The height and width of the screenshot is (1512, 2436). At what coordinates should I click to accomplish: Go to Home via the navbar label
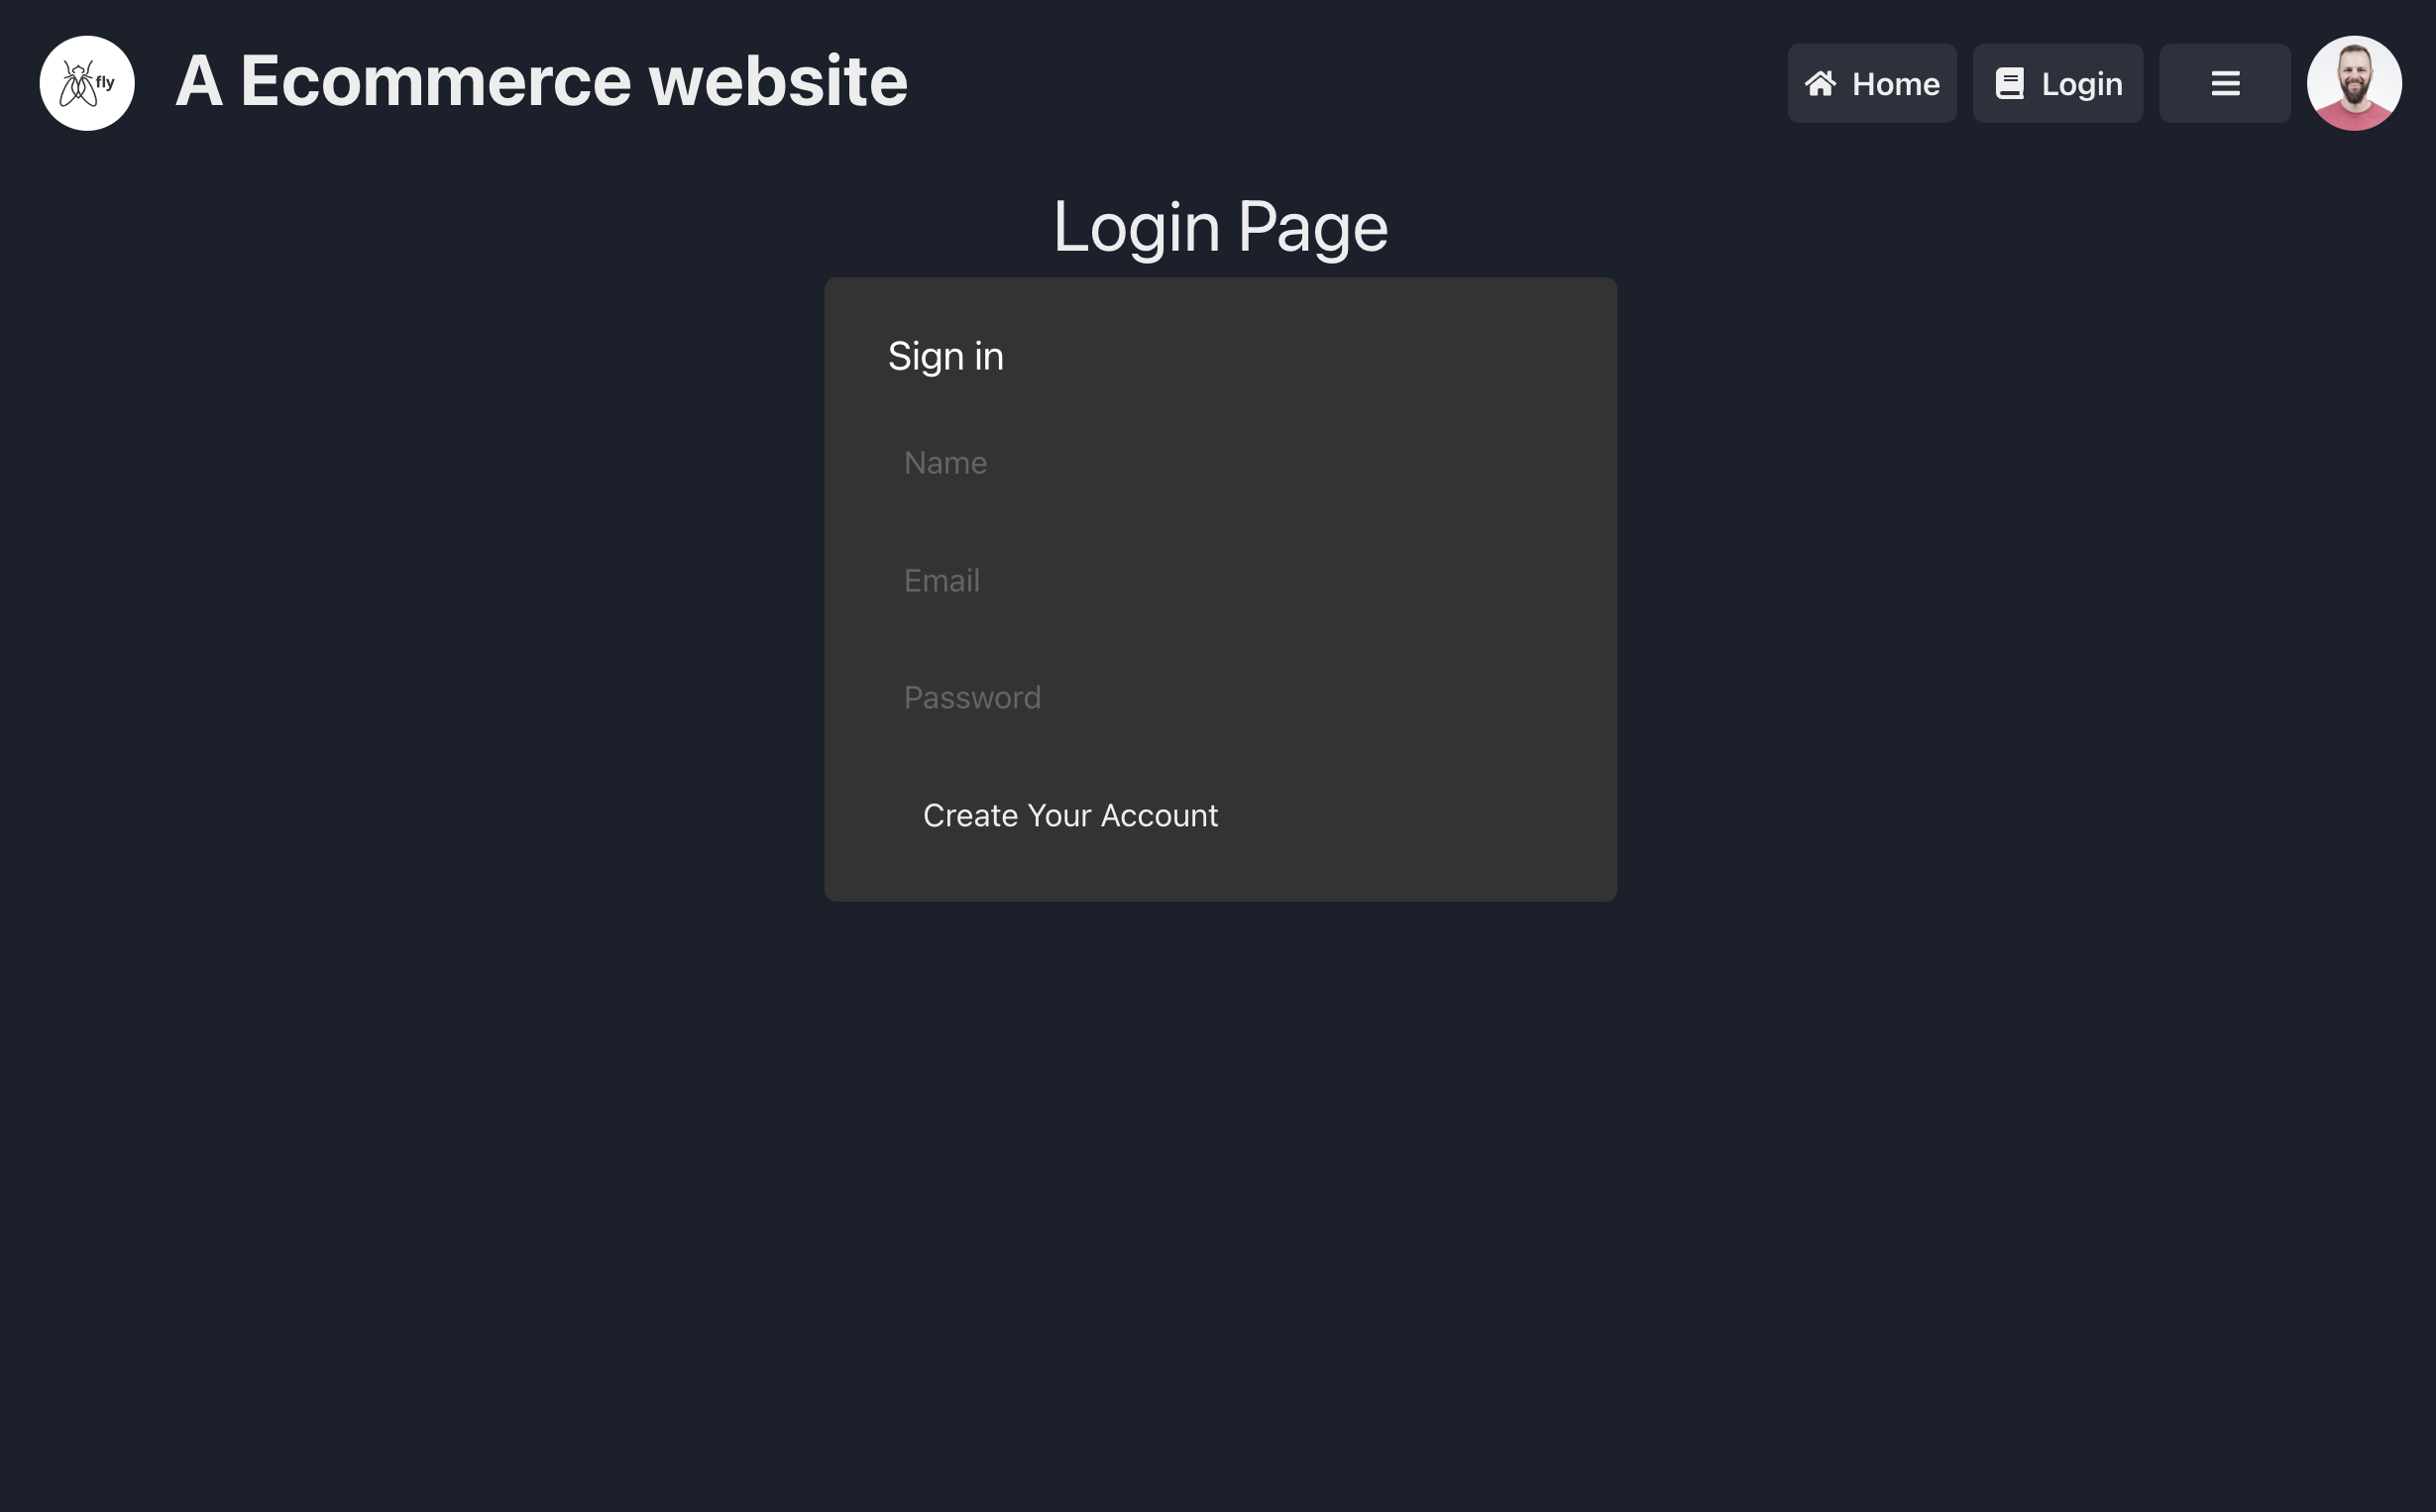tap(1895, 84)
